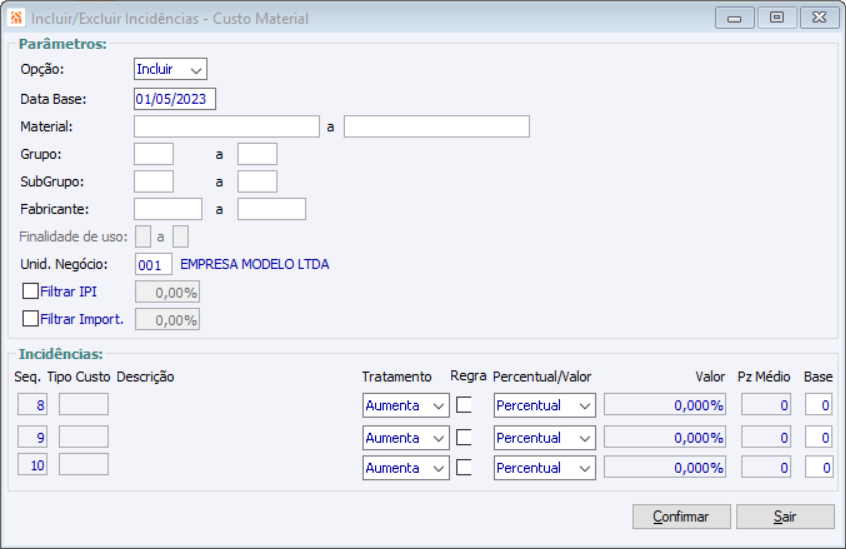Click the Seq. field showing 9
846x549 pixels.
(x=32, y=437)
